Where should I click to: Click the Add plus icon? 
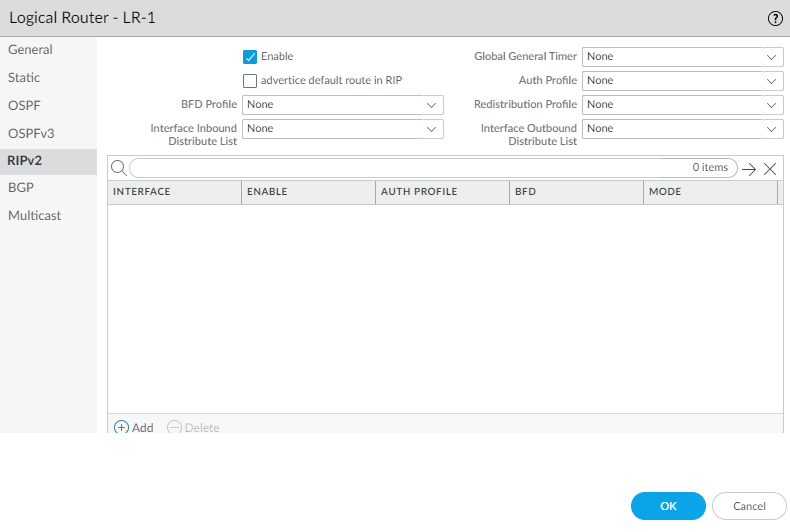pyautogui.click(x=121, y=427)
